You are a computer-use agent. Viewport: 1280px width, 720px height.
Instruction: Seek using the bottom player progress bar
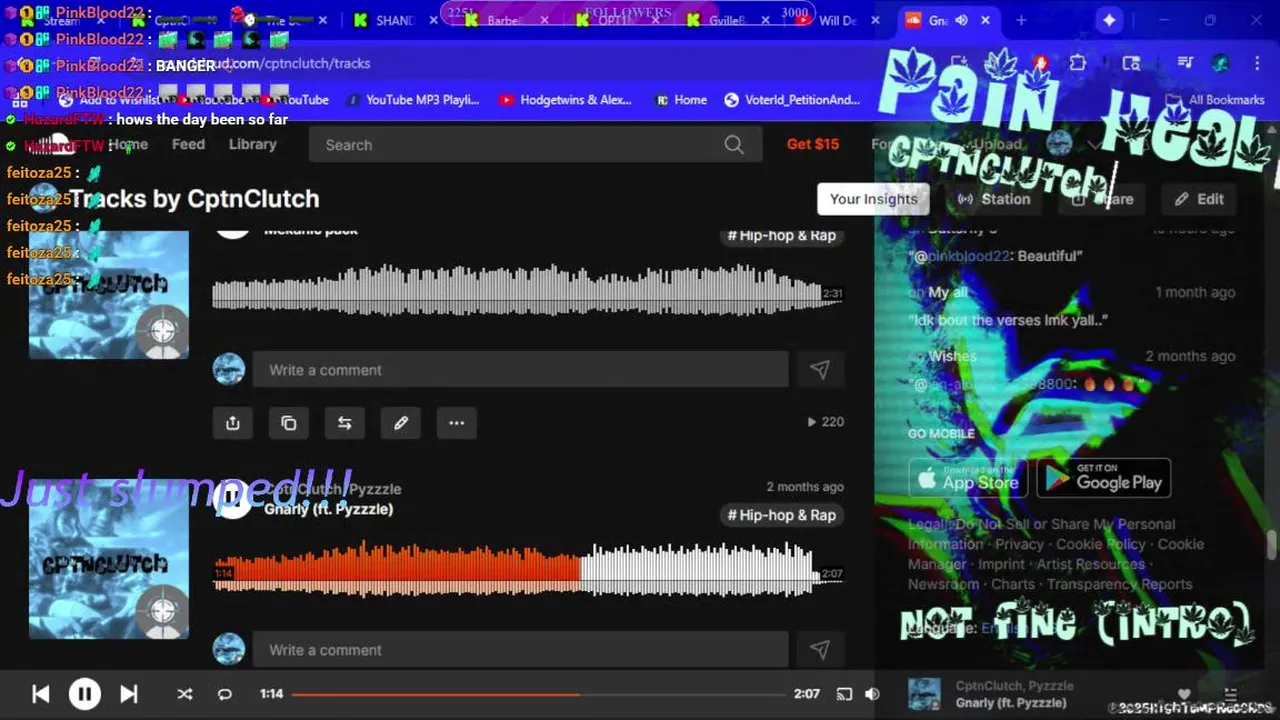(538, 694)
